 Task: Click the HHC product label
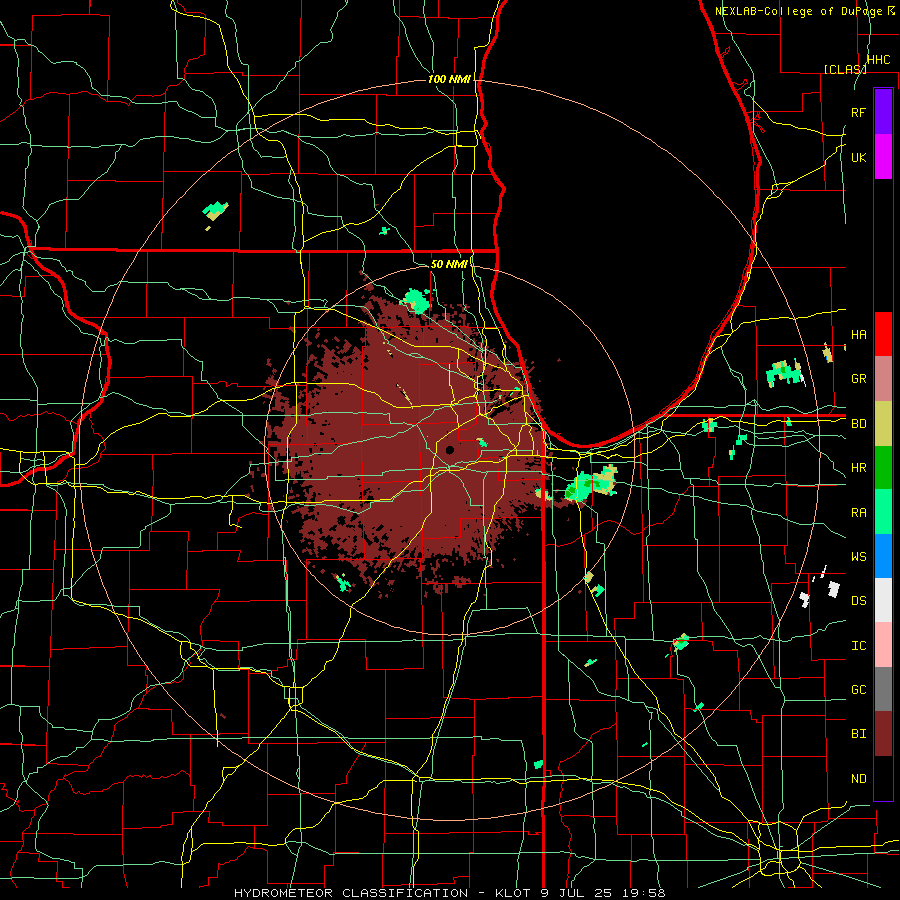coord(878,60)
